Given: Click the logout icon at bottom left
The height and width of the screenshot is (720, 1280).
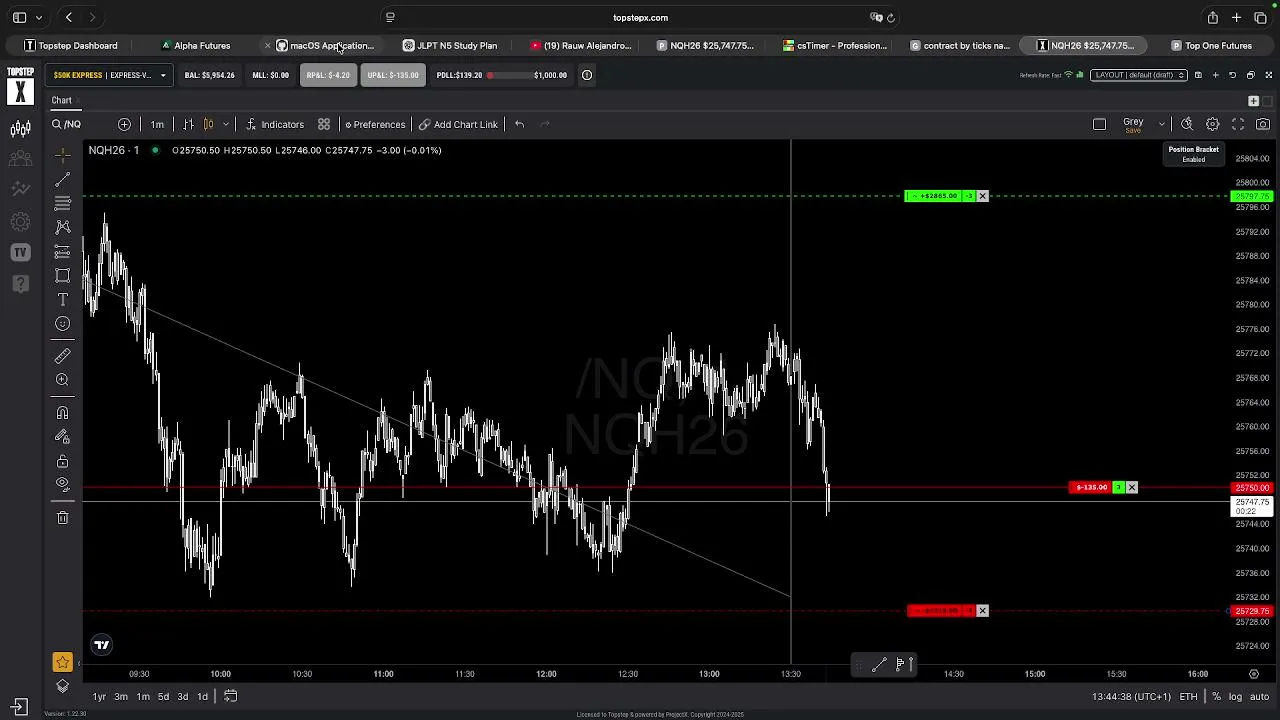Looking at the screenshot, I should coord(18,707).
